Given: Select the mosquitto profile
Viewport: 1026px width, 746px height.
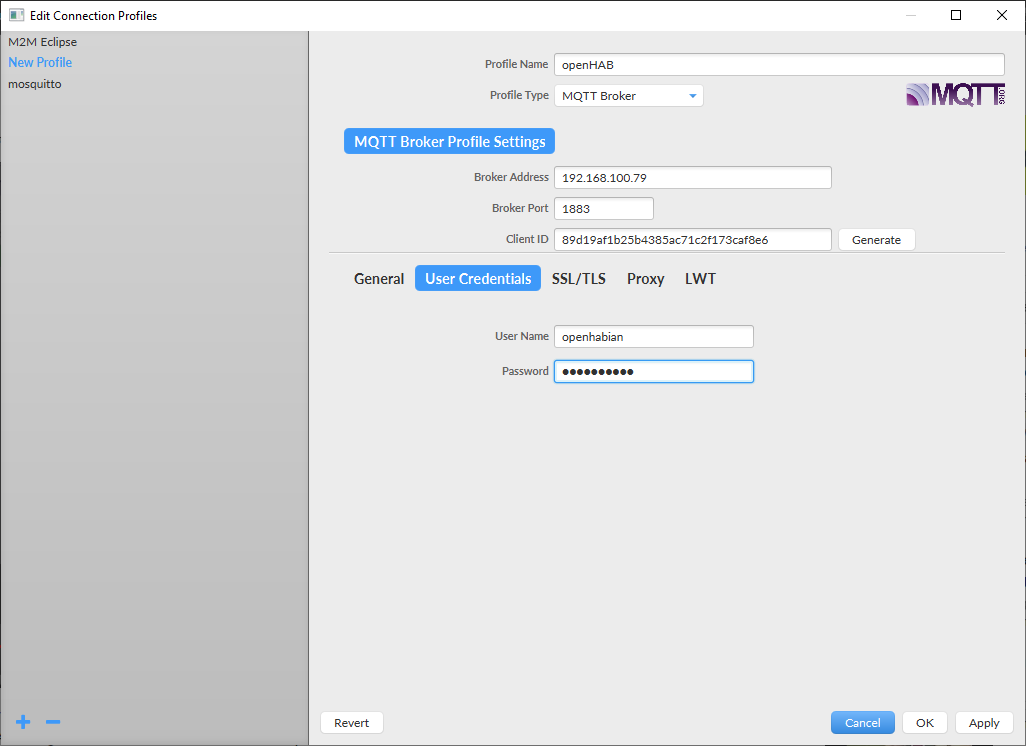Looking at the screenshot, I should tap(34, 83).
